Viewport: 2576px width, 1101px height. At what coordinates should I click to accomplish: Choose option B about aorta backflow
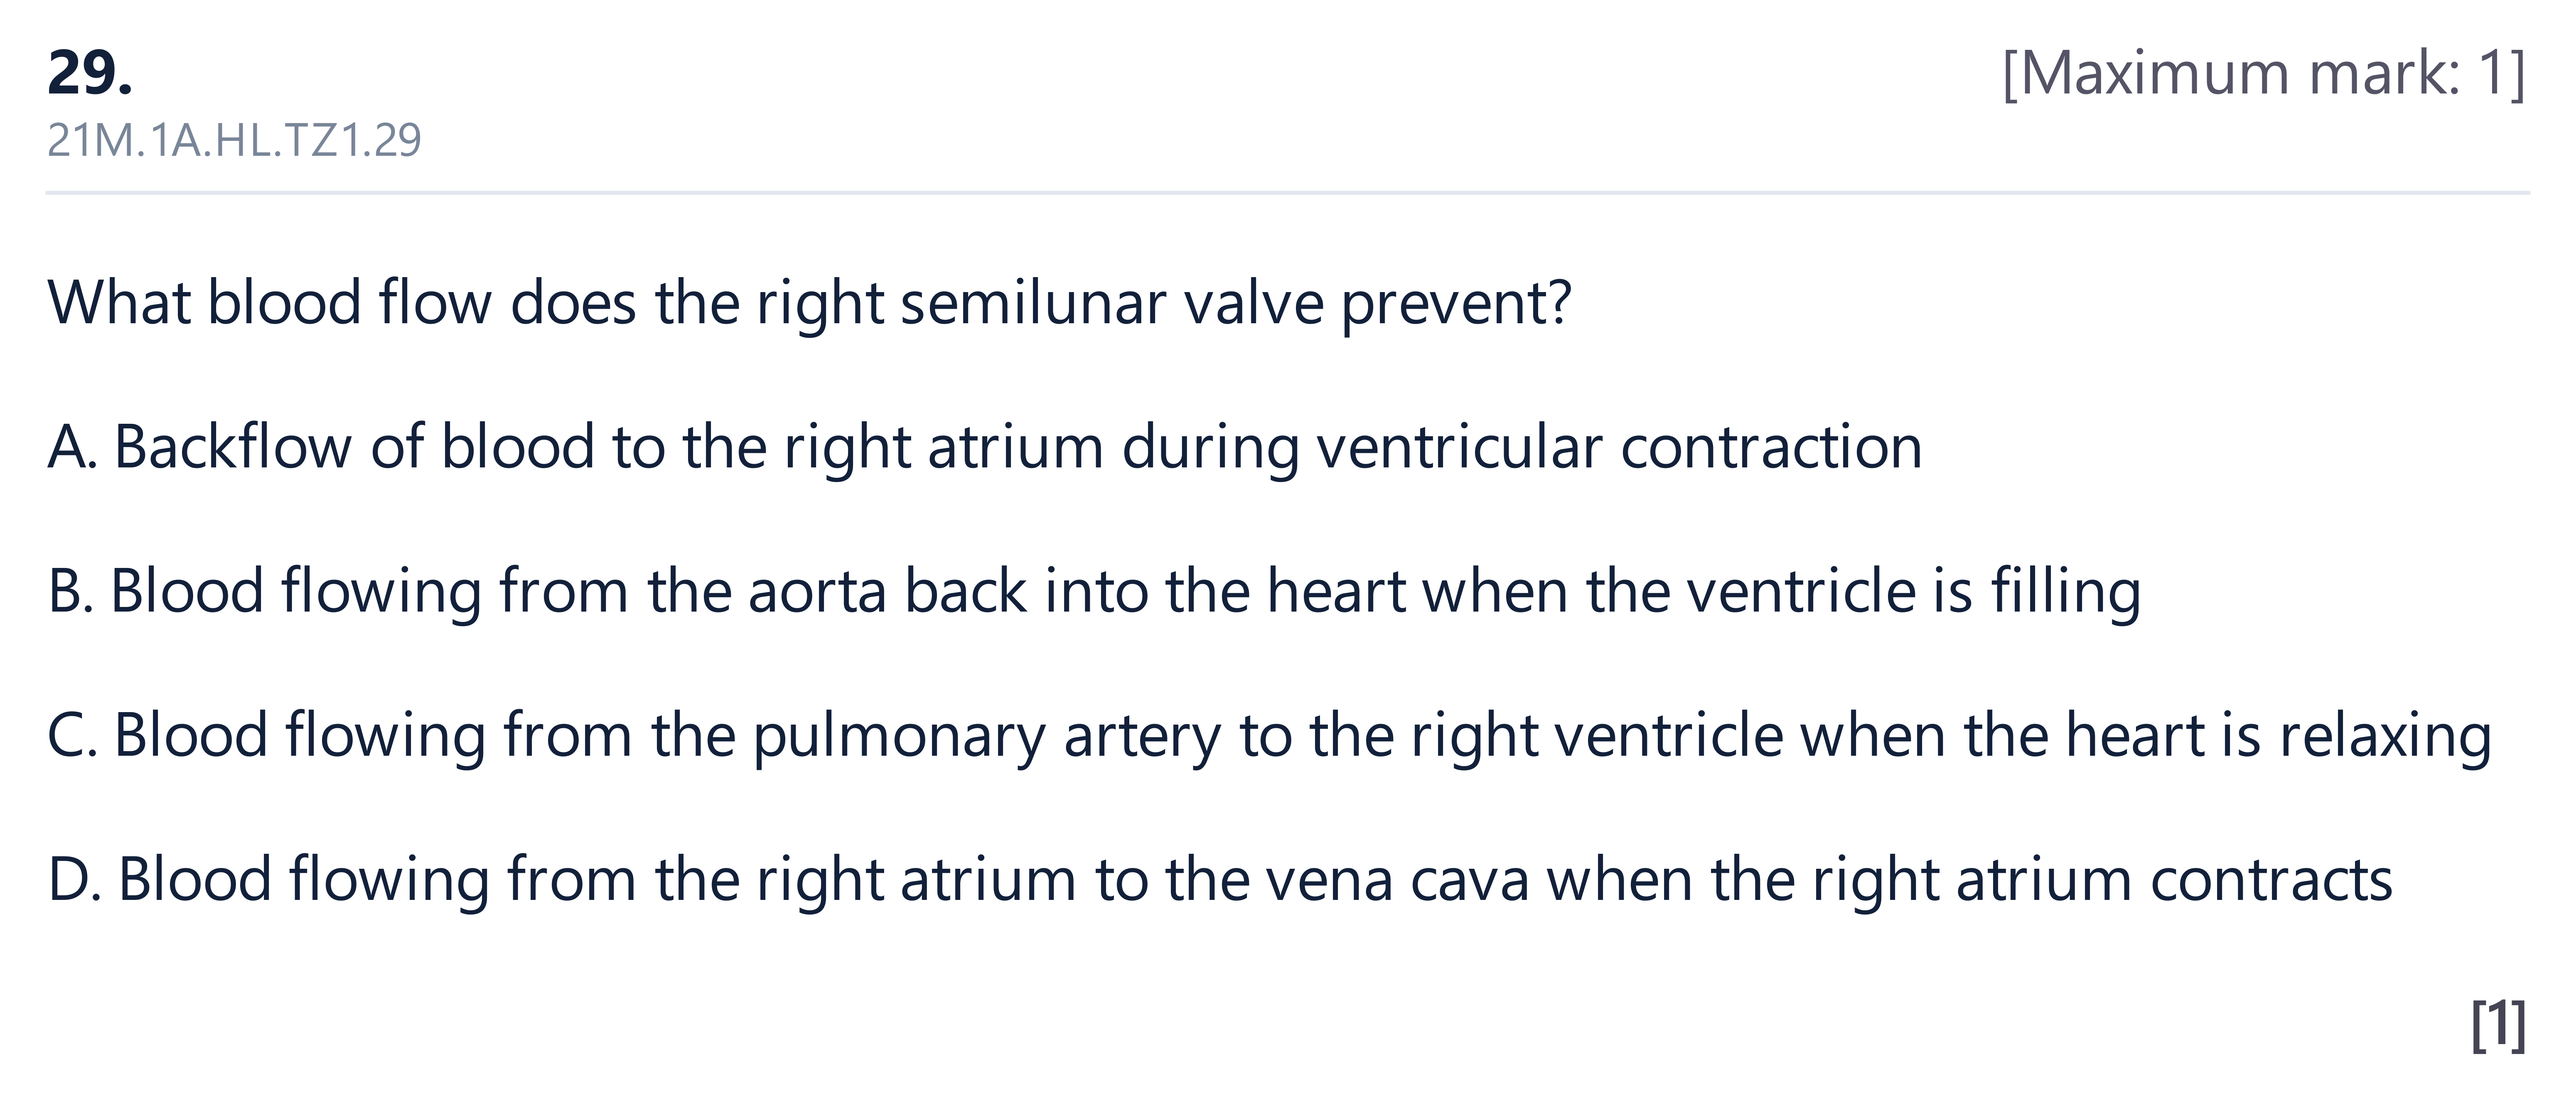click(x=1094, y=591)
